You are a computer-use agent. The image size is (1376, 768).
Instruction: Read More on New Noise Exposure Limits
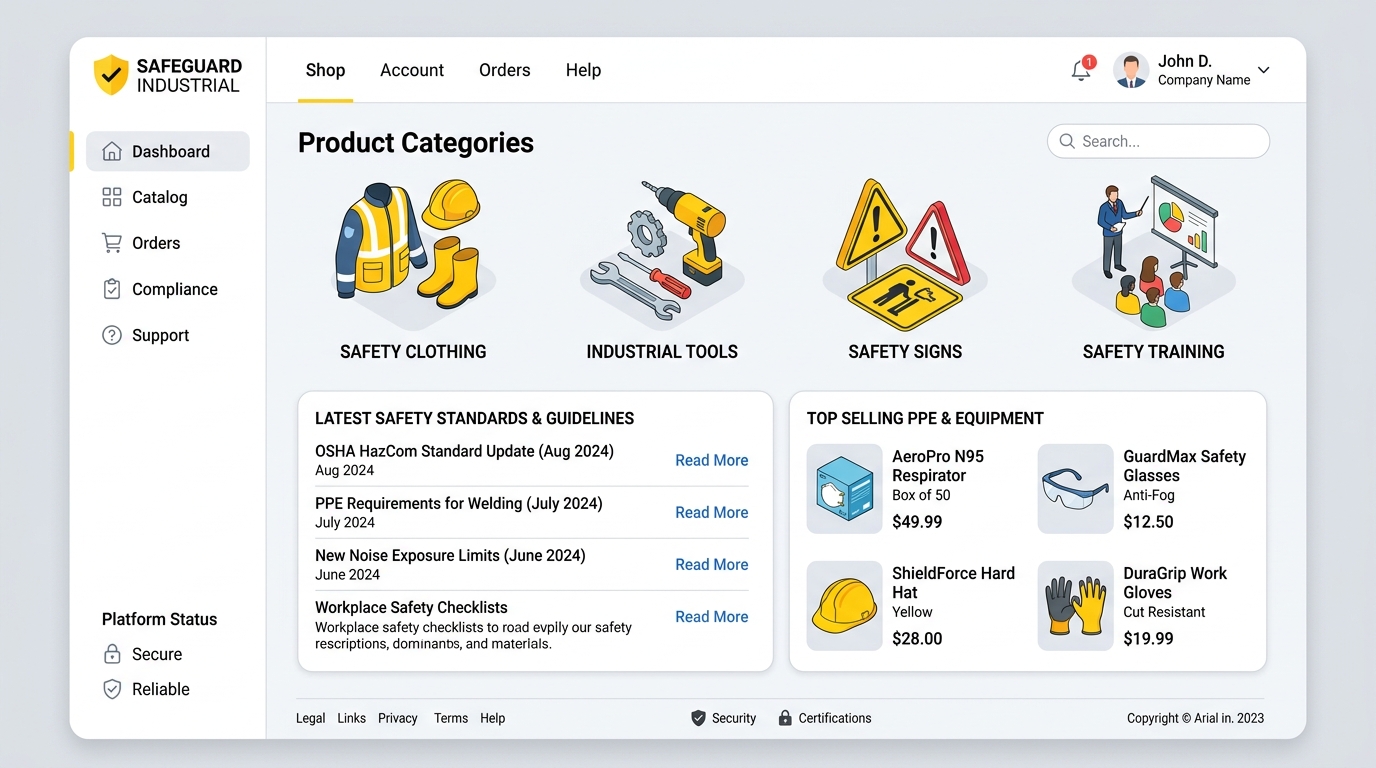click(712, 564)
